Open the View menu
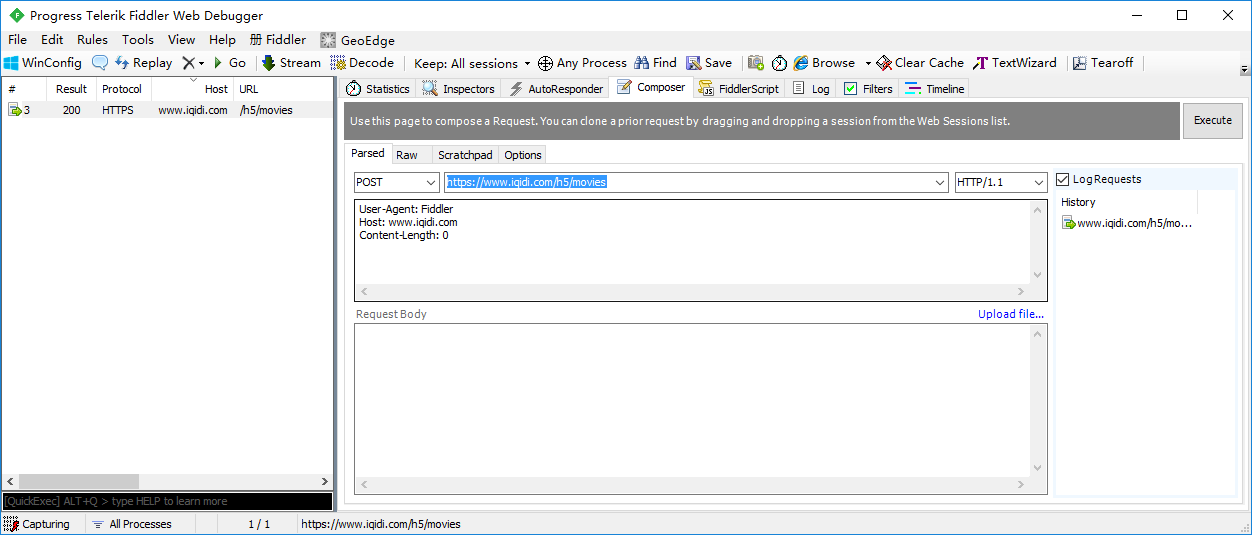This screenshot has height=535, width=1252. (181, 40)
